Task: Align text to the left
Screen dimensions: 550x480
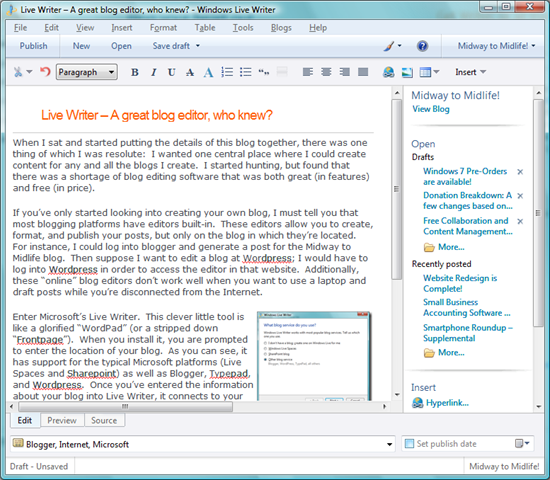Action: (308, 72)
